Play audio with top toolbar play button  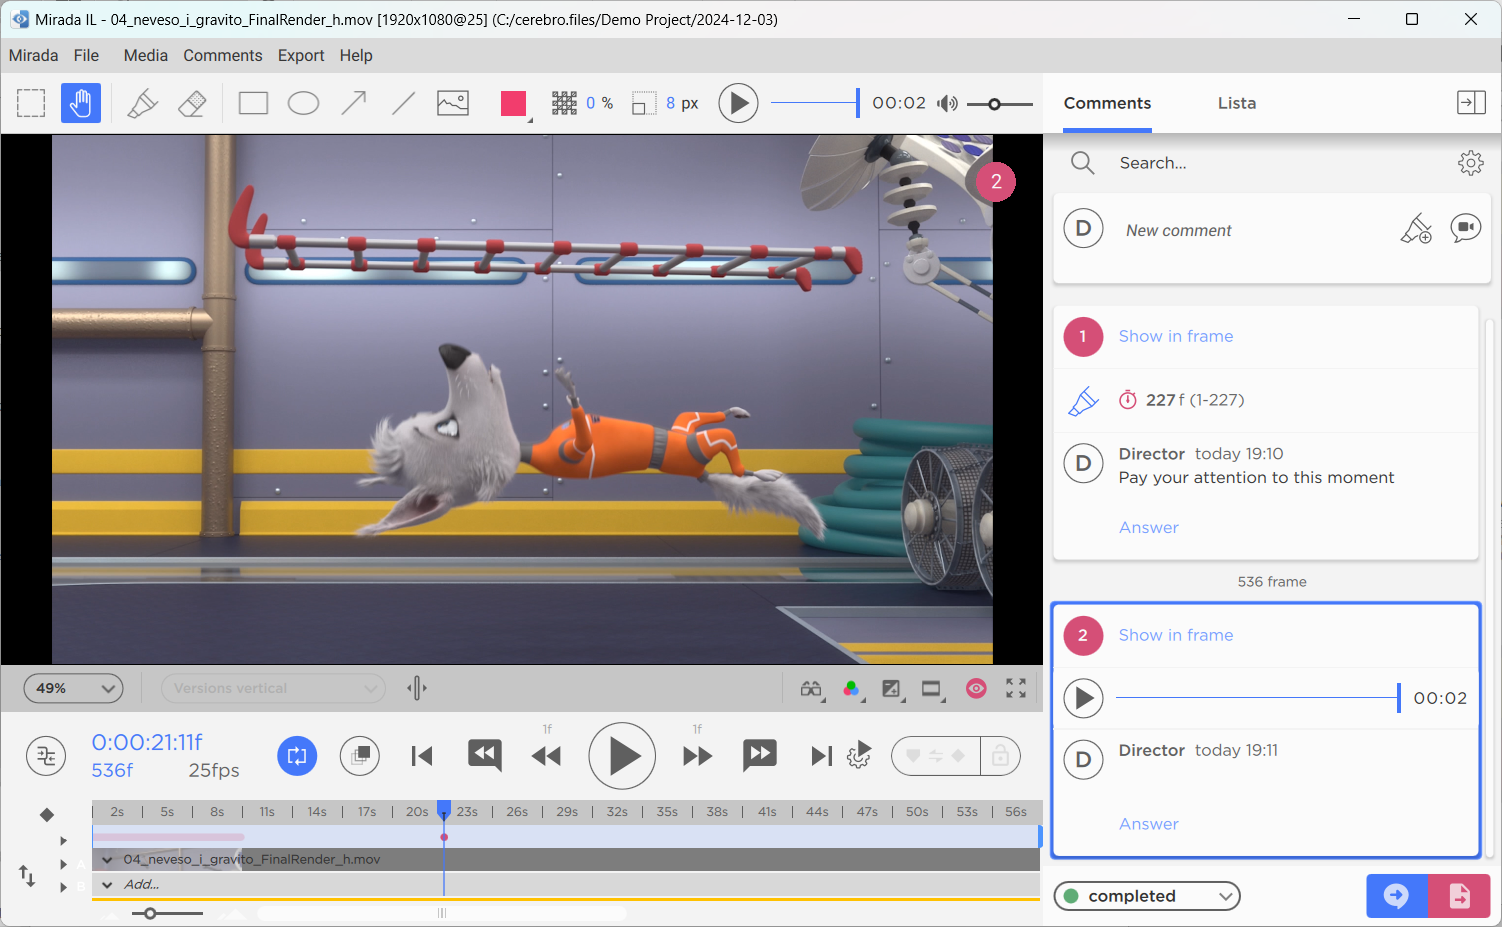[738, 103]
